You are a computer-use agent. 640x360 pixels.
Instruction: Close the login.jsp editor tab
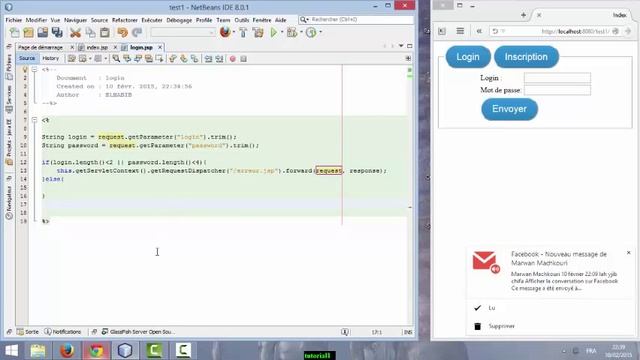160,47
